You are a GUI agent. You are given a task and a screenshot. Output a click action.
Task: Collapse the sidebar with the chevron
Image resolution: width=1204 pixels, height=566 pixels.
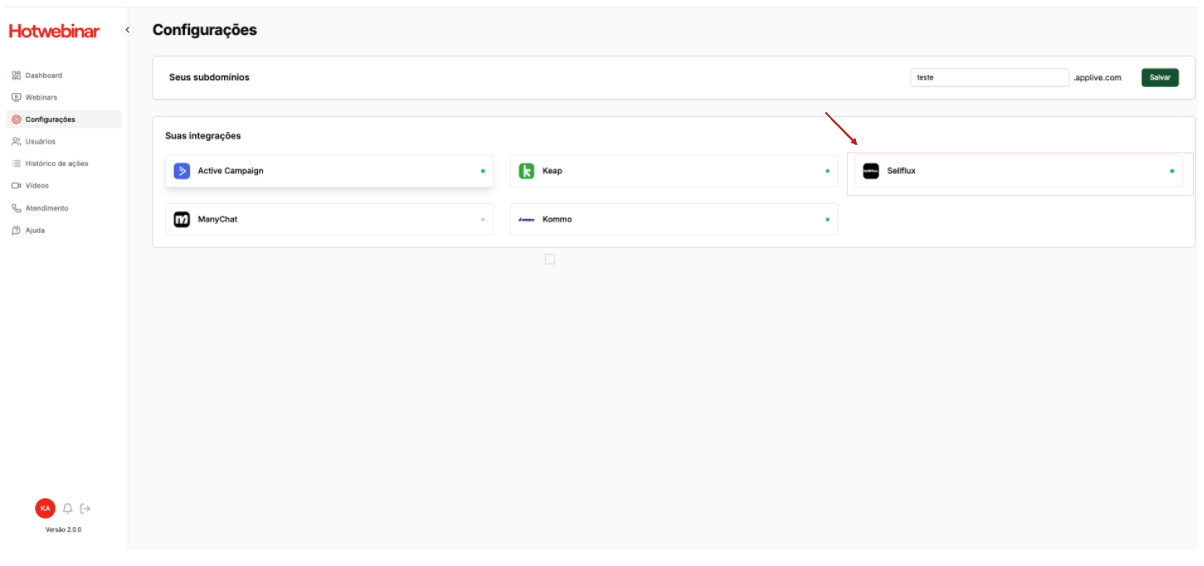(x=127, y=30)
